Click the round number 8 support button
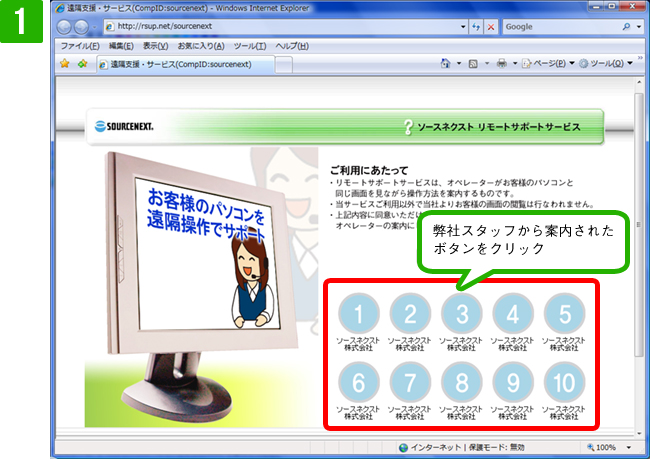The image size is (650, 459). [x=461, y=382]
